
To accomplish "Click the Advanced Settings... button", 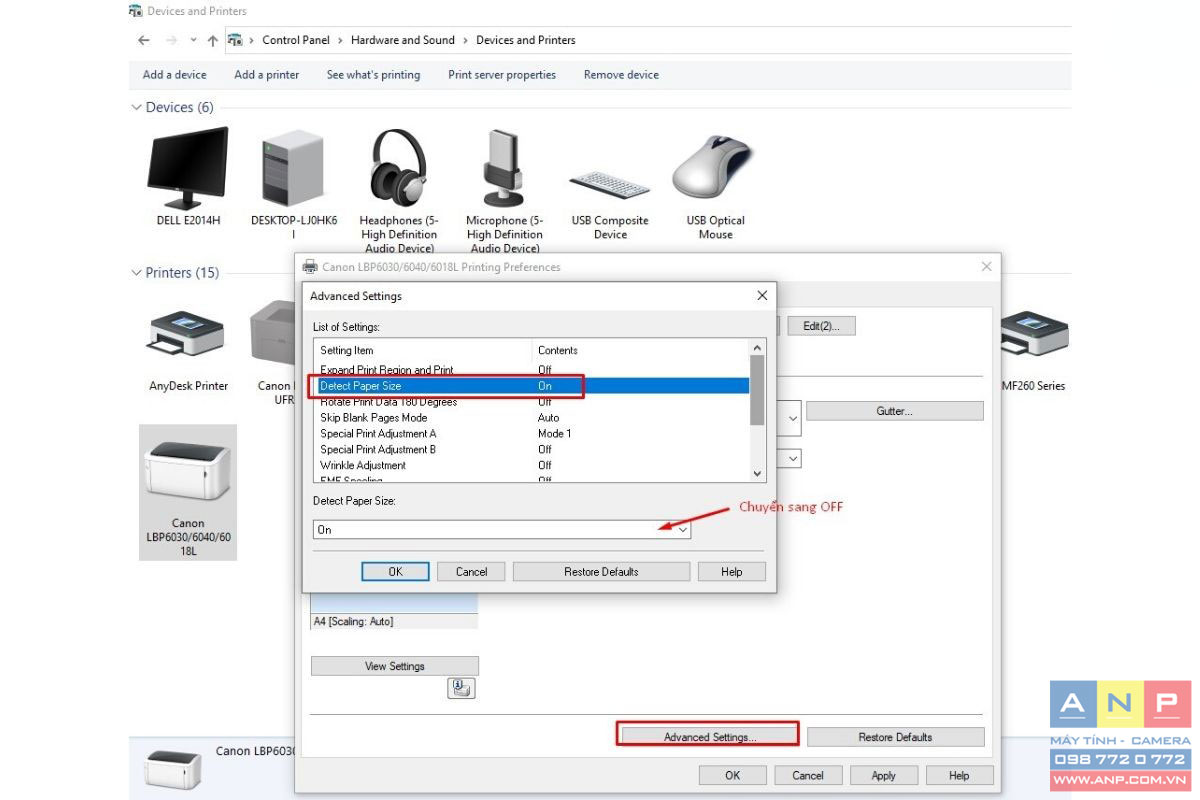I will click(x=709, y=737).
